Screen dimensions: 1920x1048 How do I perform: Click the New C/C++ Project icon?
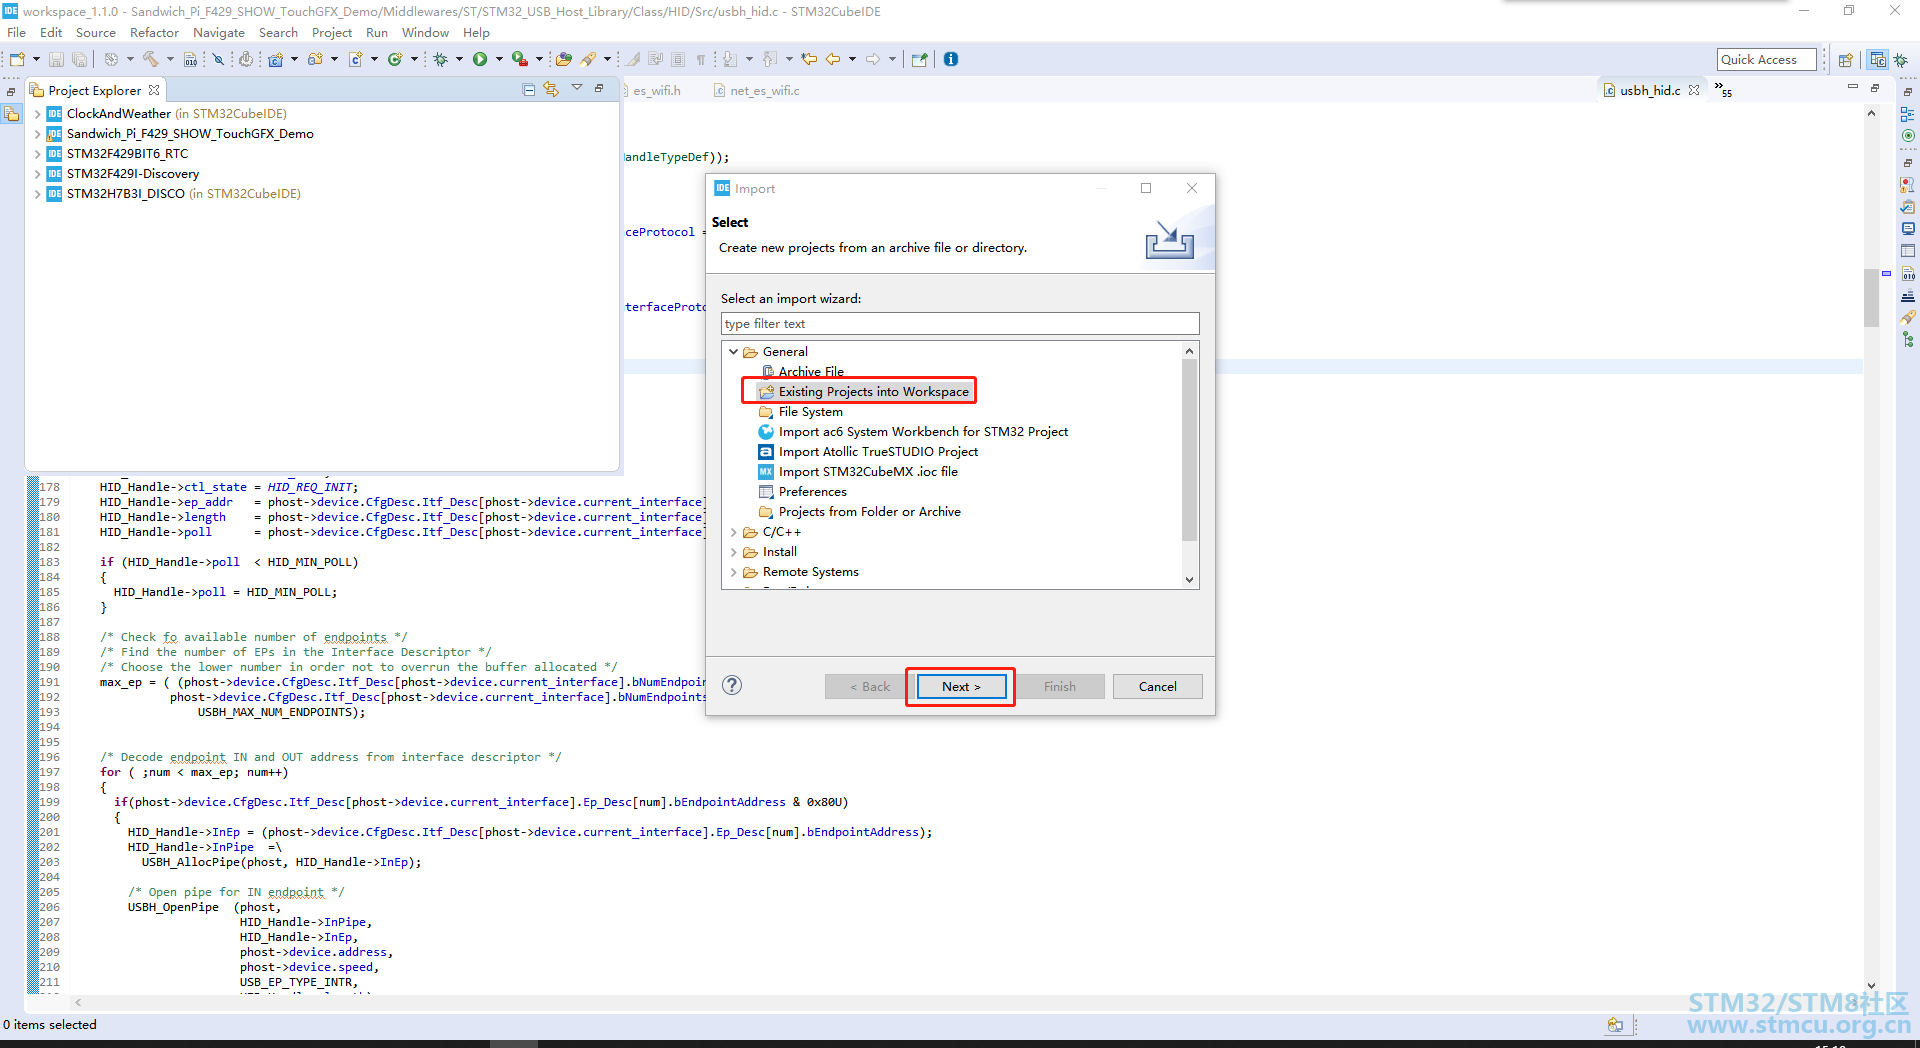(276, 59)
